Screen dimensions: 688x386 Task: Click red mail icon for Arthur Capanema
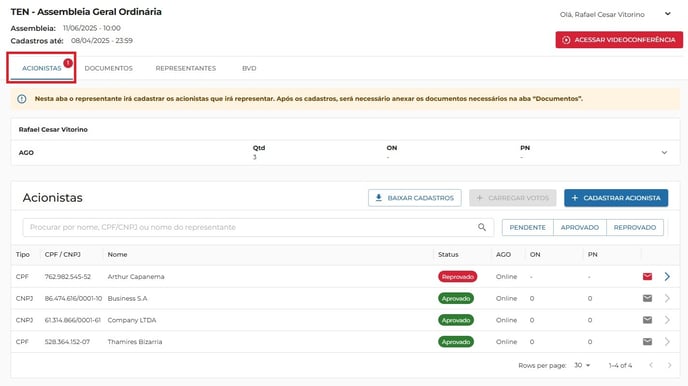coord(647,276)
